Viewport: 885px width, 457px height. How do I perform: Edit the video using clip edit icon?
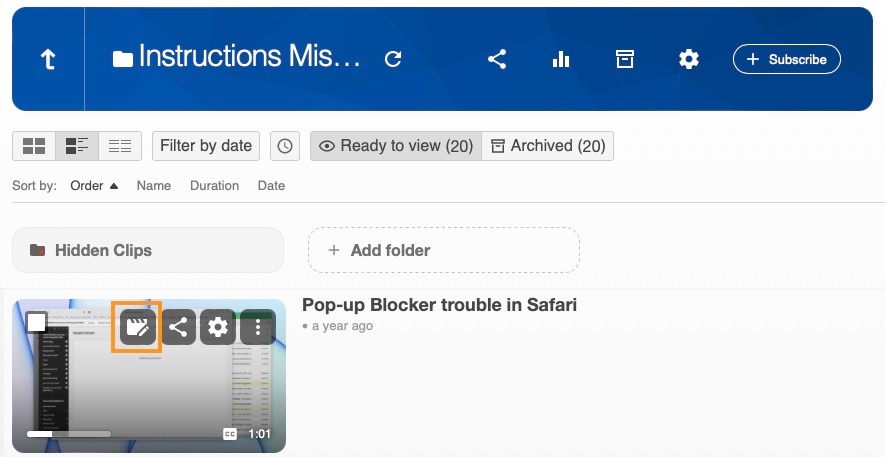pos(137,327)
